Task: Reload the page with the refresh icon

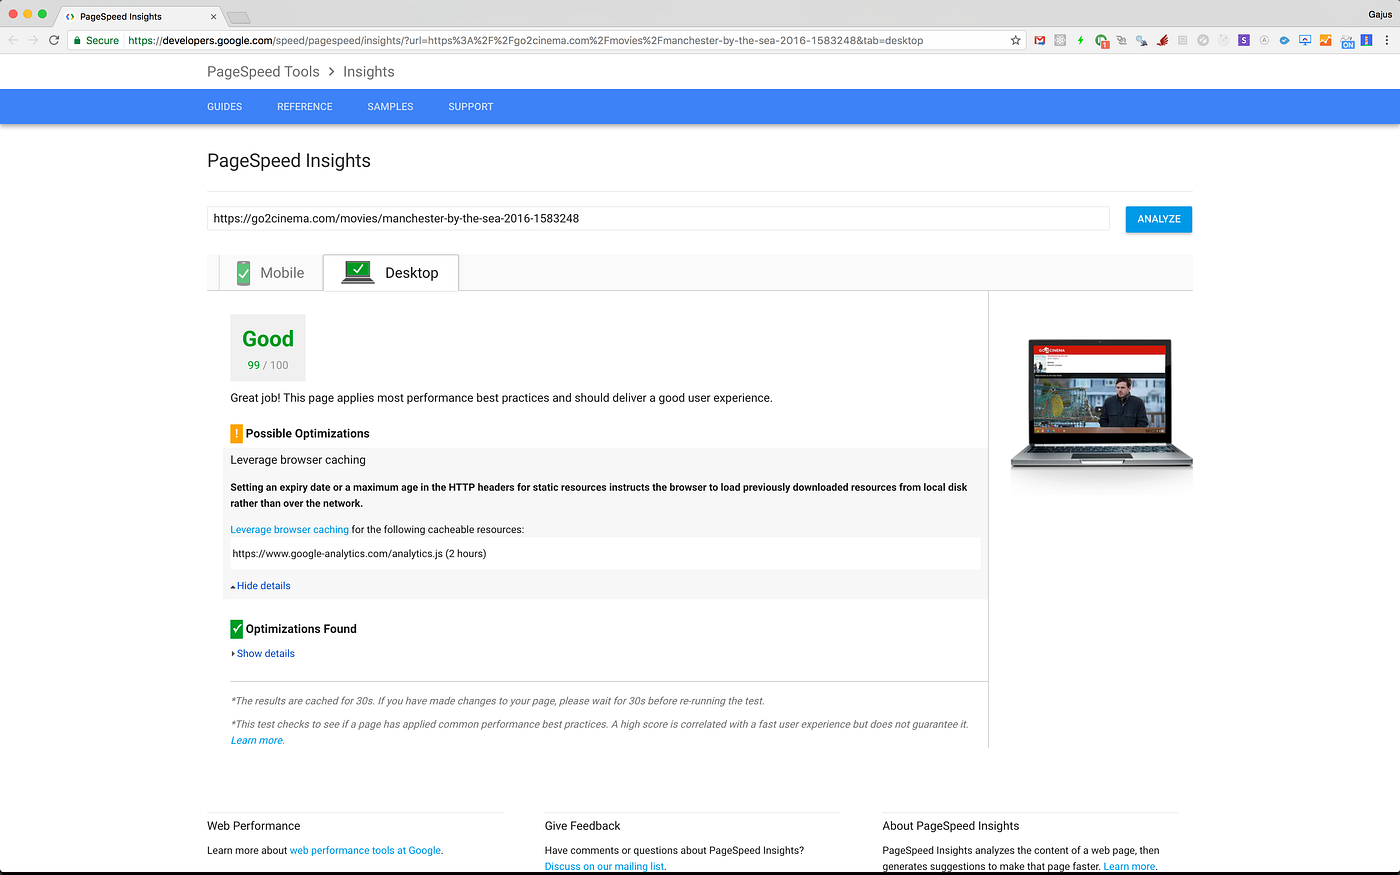Action: (54, 41)
